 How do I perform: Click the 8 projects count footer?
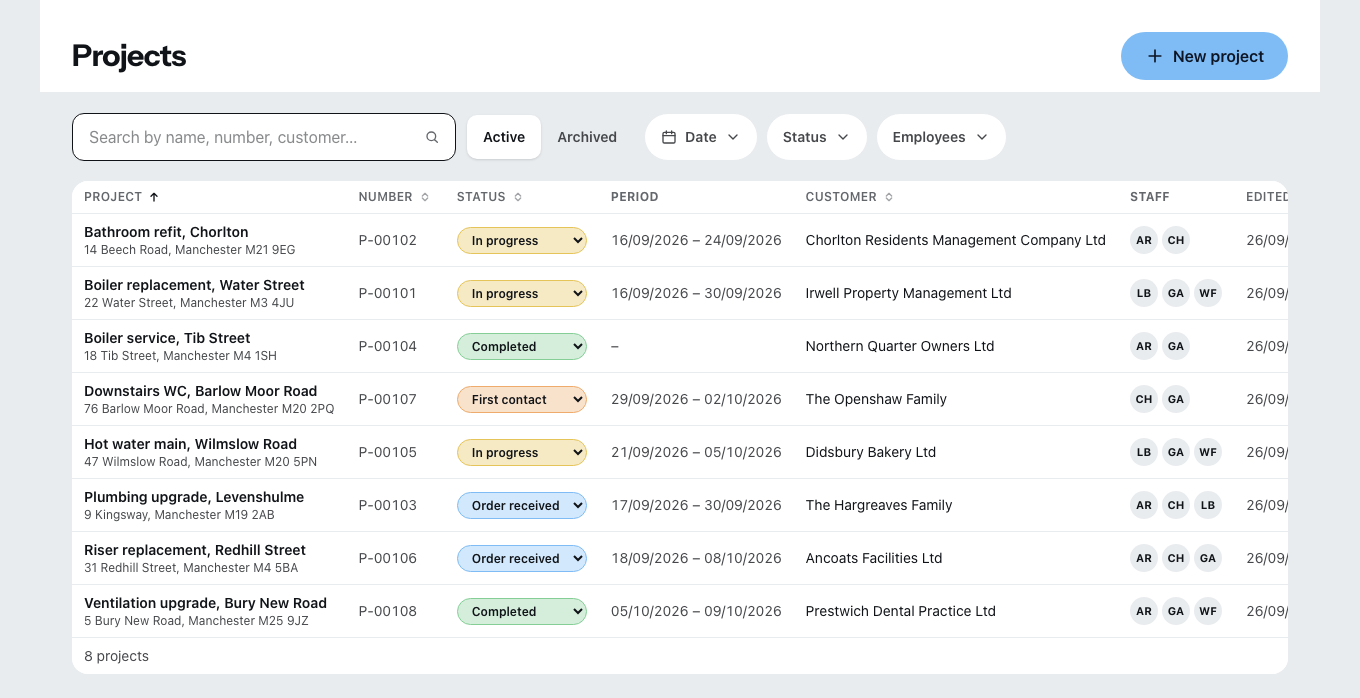pos(116,656)
